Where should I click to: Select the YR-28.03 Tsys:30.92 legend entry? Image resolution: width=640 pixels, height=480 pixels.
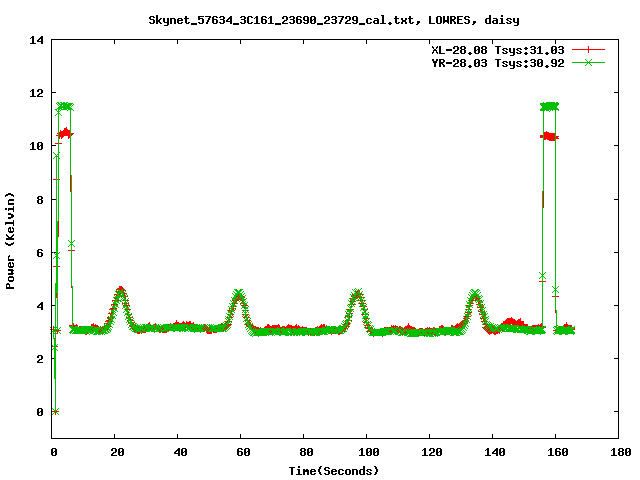click(x=498, y=63)
